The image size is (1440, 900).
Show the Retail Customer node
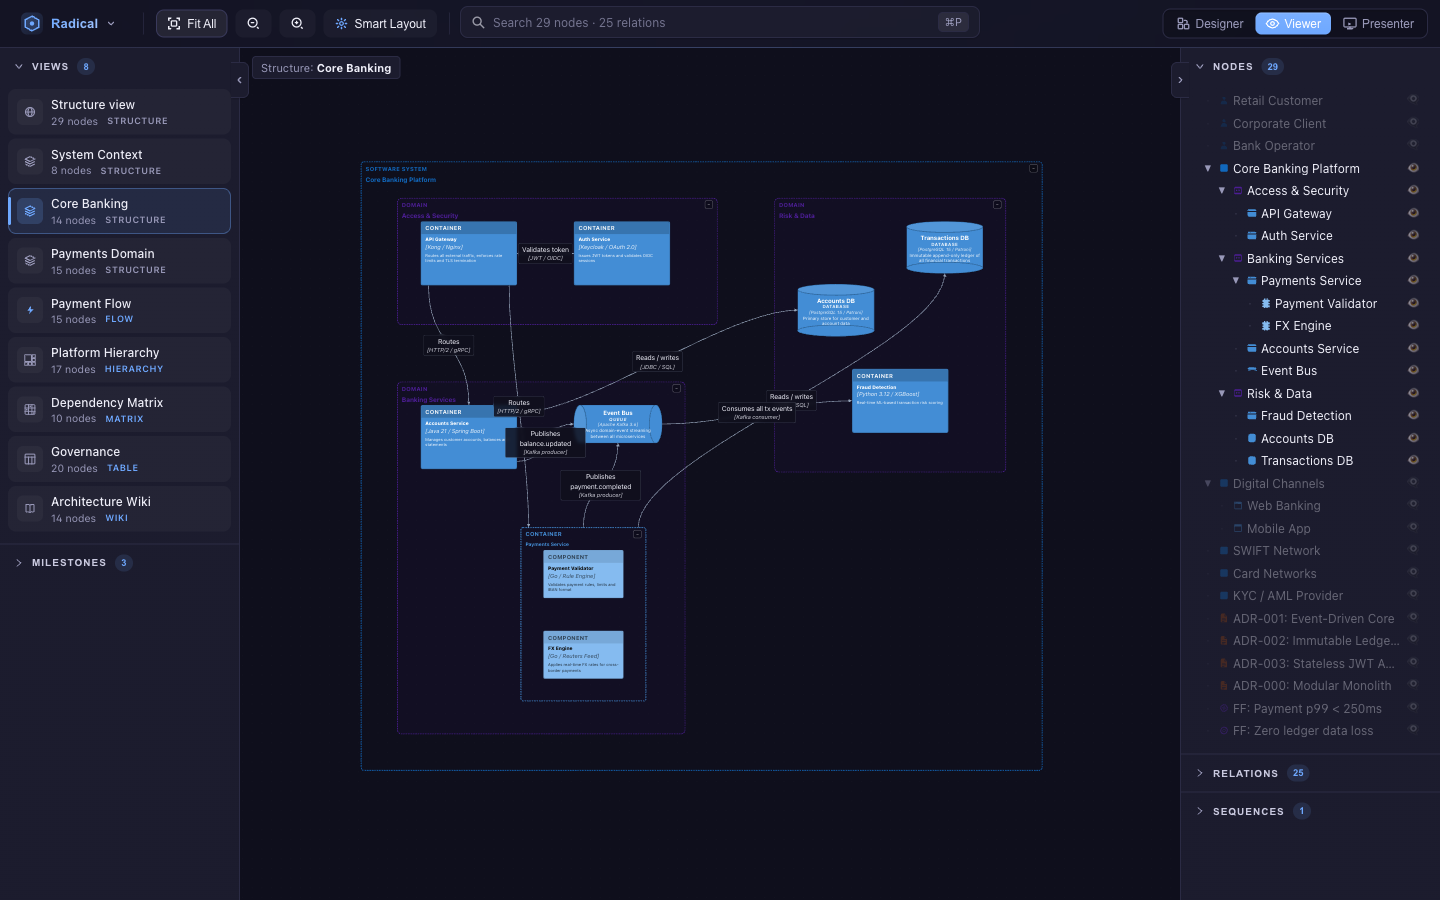[1413, 99]
